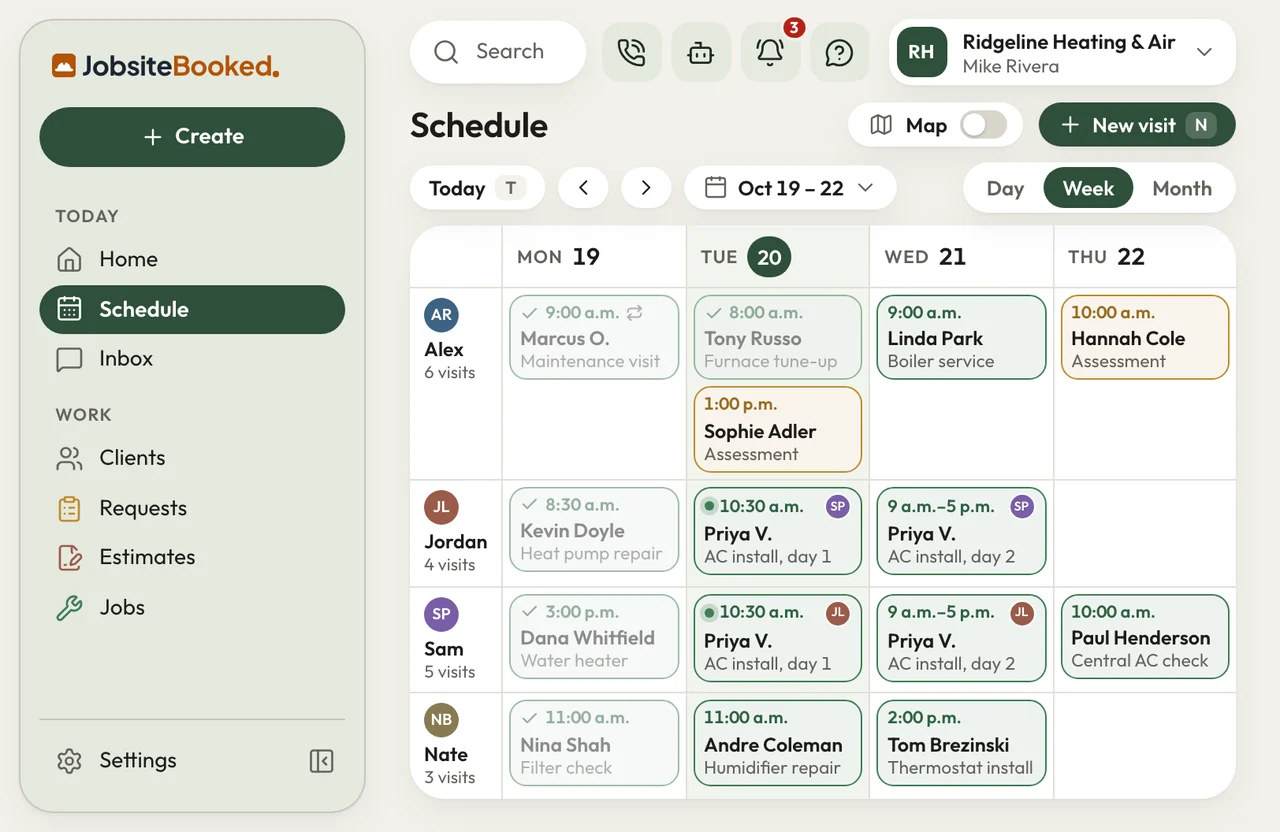
Task: Open Estimates in sidebar
Action: (x=192, y=558)
